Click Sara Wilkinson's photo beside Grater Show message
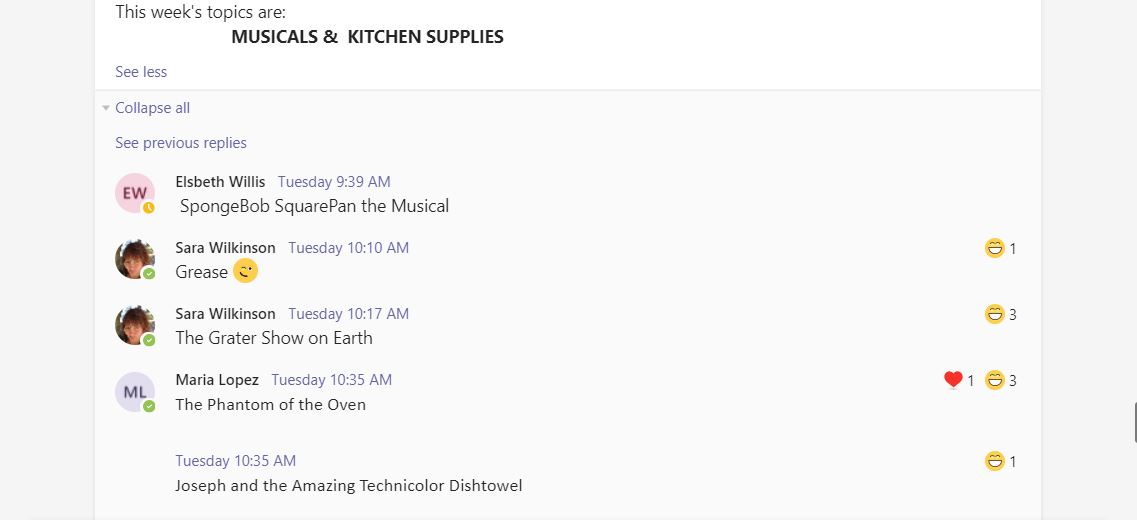The image size is (1137, 520). (x=135, y=325)
